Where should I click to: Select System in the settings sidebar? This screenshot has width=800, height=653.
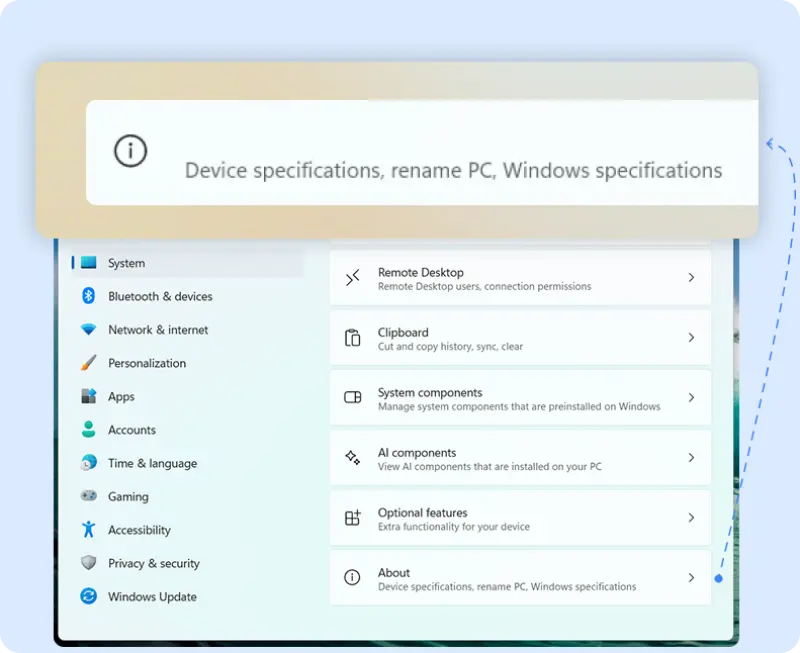(x=187, y=263)
